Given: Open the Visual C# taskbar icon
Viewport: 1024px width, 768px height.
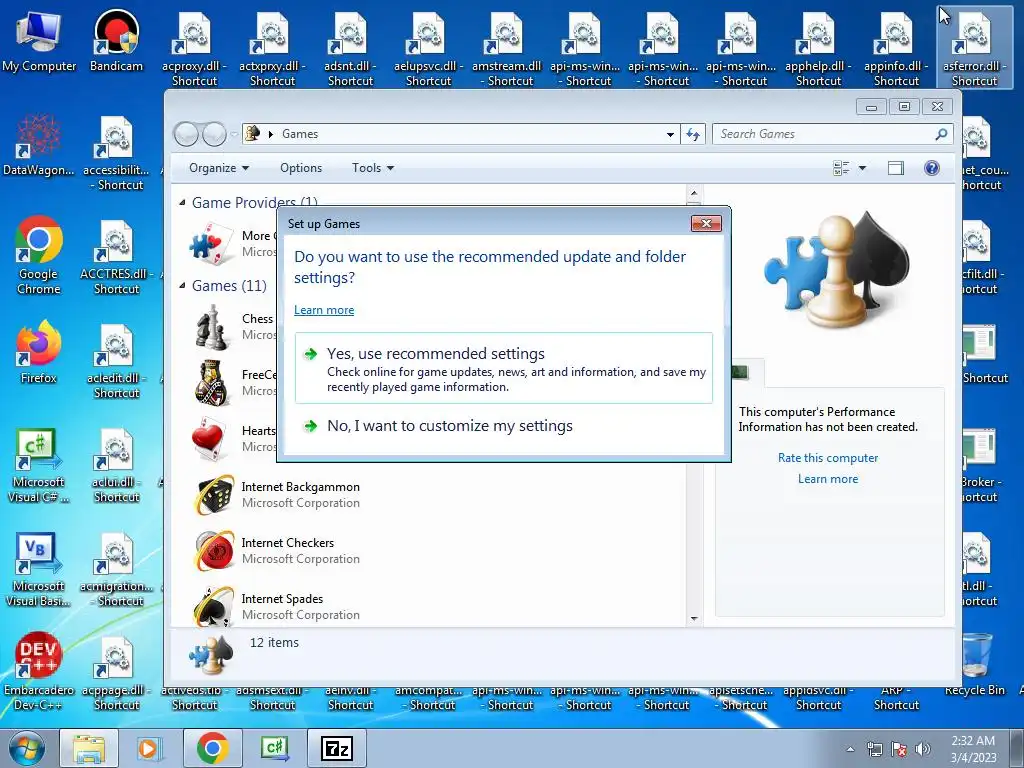Looking at the screenshot, I should (274, 749).
